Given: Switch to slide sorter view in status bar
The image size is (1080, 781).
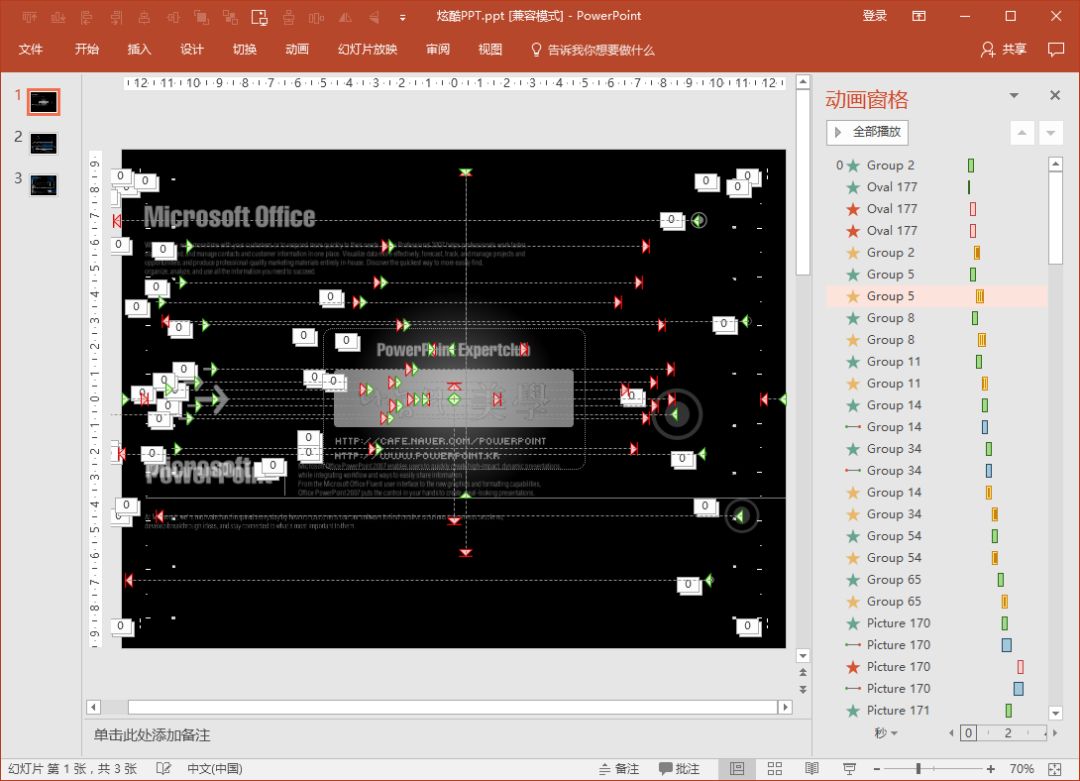Looking at the screenshot, I should point(774,769).
